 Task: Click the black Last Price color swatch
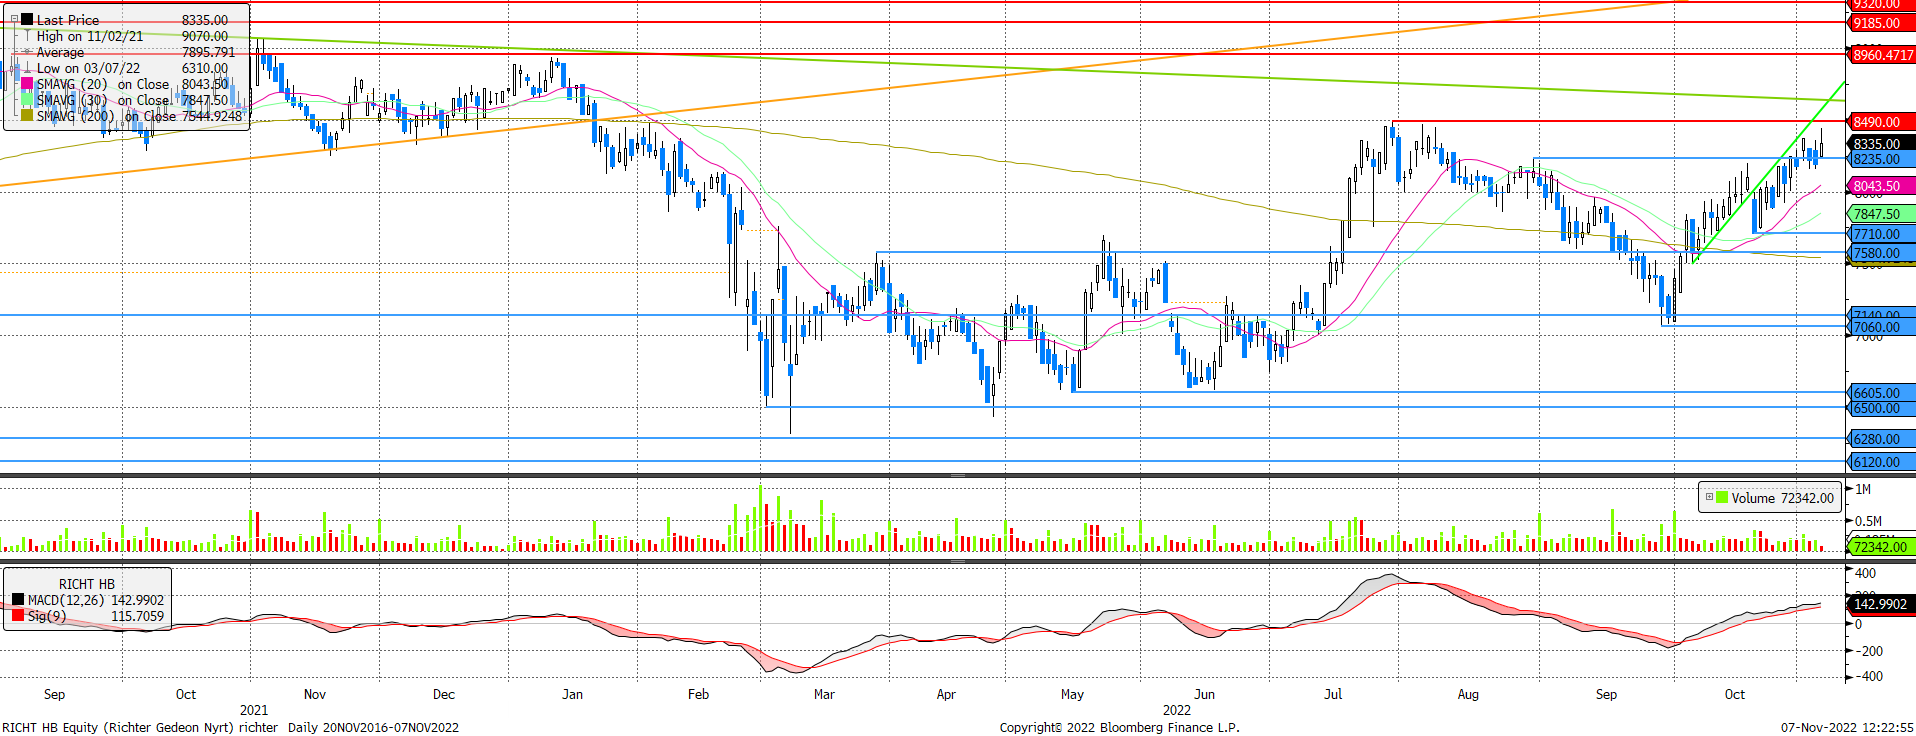pos(27,19)
